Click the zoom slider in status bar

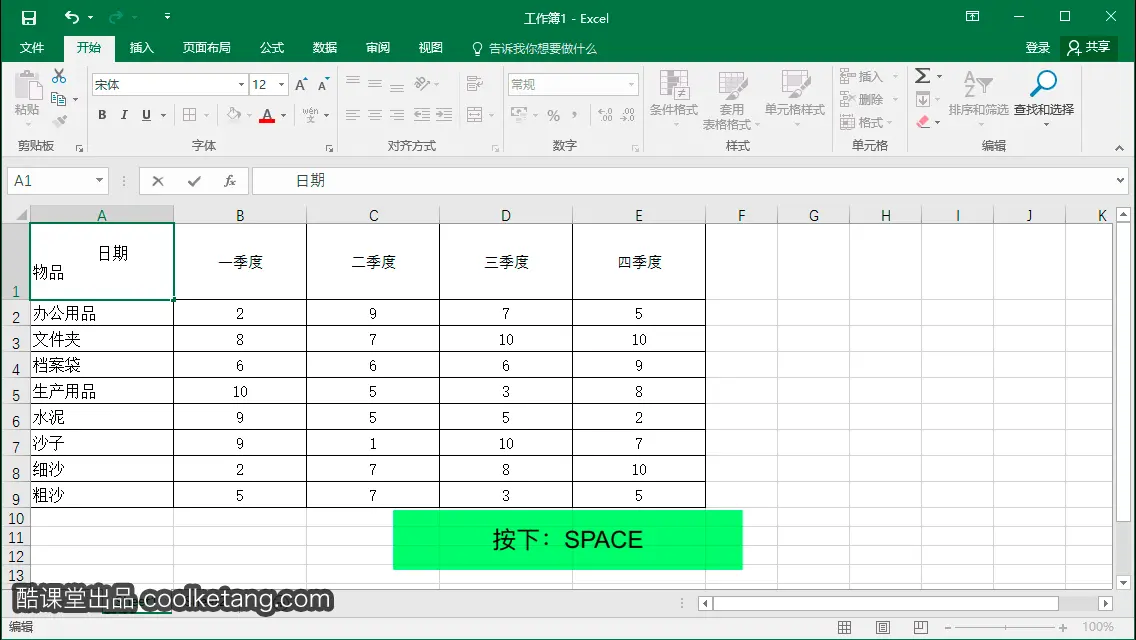point(1005,628)
